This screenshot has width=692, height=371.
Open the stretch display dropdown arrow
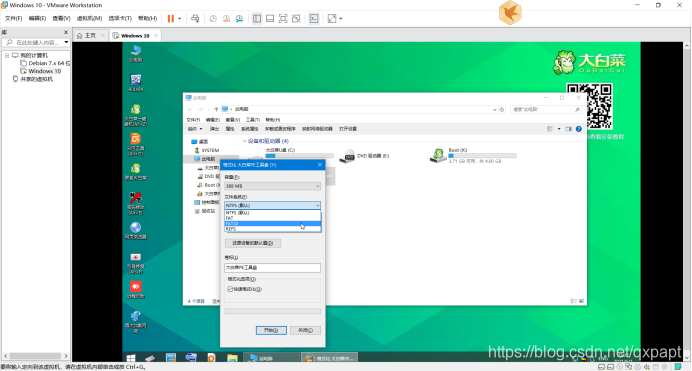(340, 19)
